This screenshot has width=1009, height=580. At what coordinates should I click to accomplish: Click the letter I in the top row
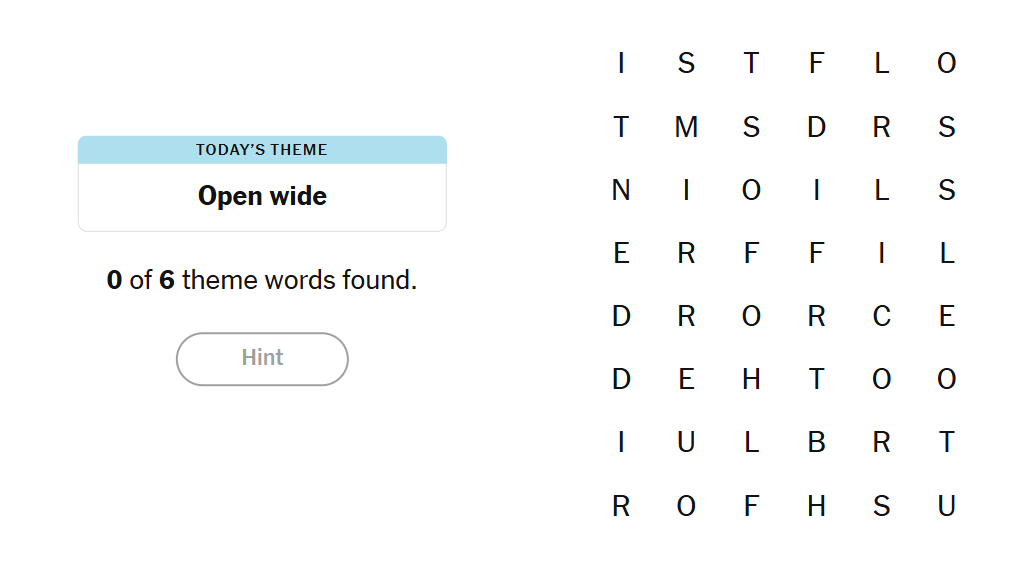[x=621, y=64]
